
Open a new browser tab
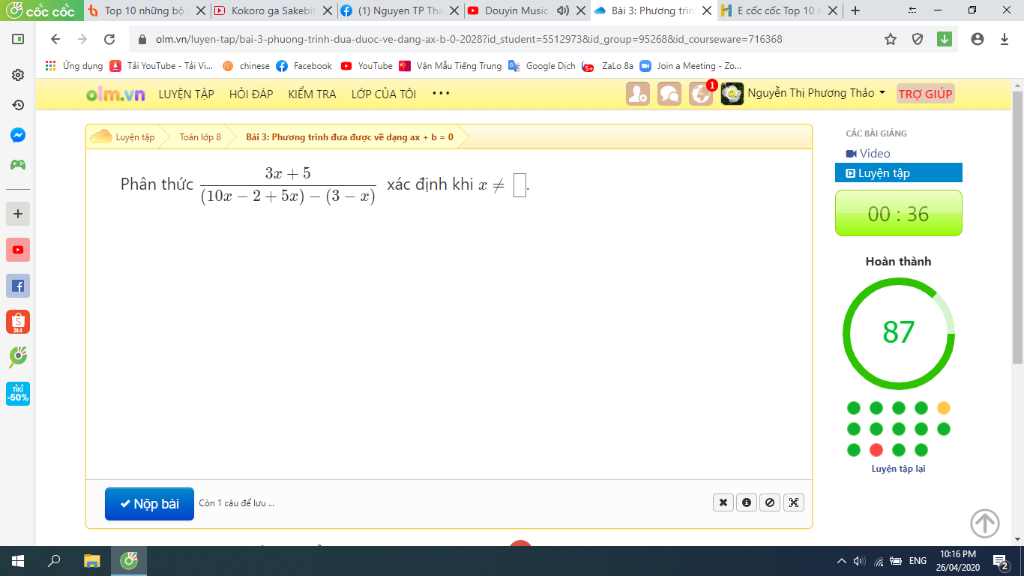tap(856, 10)
